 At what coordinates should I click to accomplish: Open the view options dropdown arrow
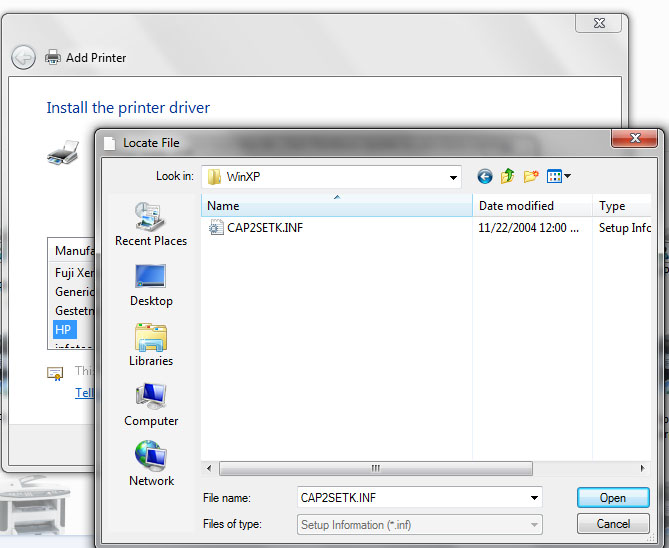(x=567, y=175)
